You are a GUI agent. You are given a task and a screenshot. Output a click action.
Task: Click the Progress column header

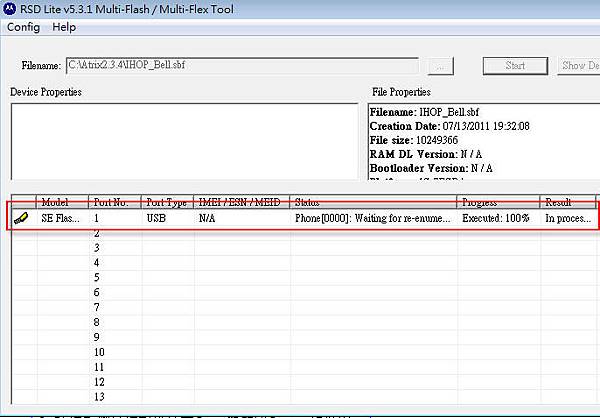498,202
